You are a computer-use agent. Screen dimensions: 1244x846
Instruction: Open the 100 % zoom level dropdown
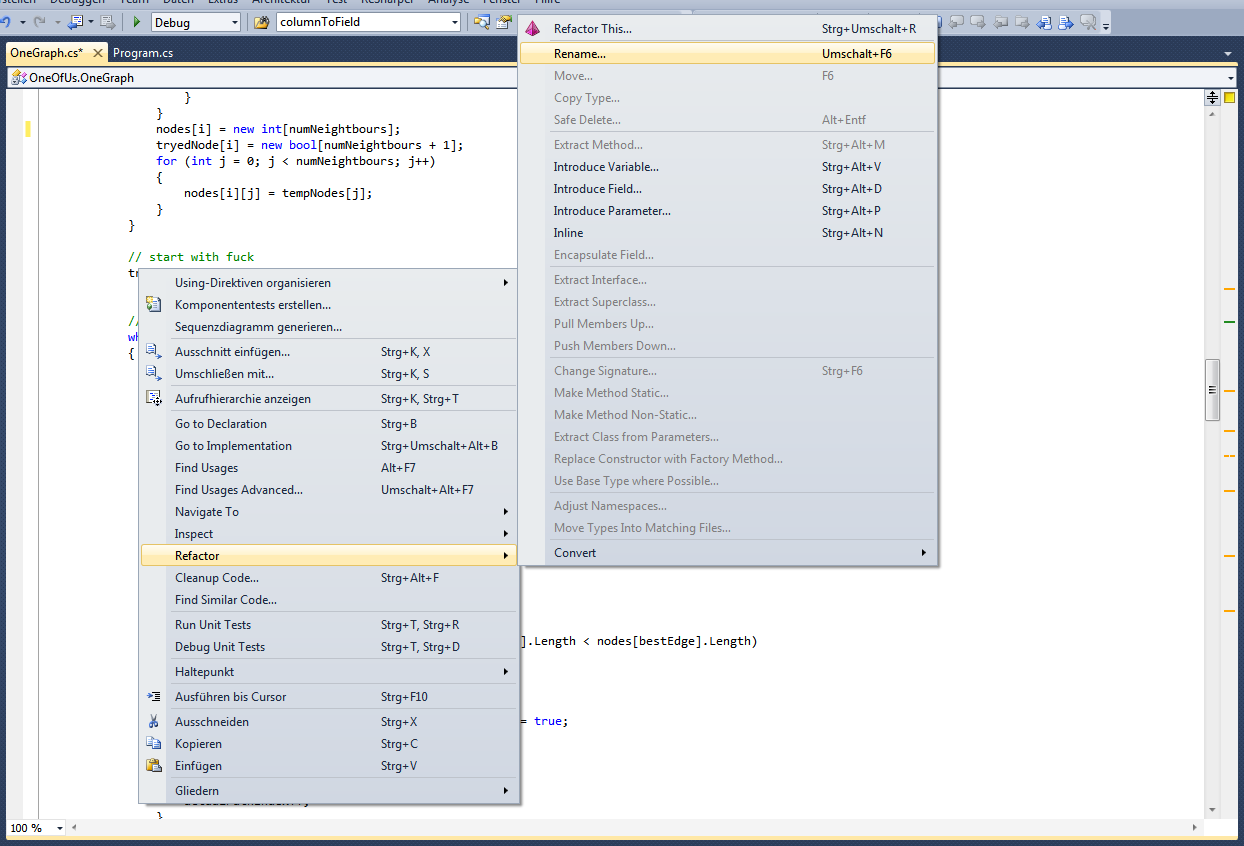[60, 828]
